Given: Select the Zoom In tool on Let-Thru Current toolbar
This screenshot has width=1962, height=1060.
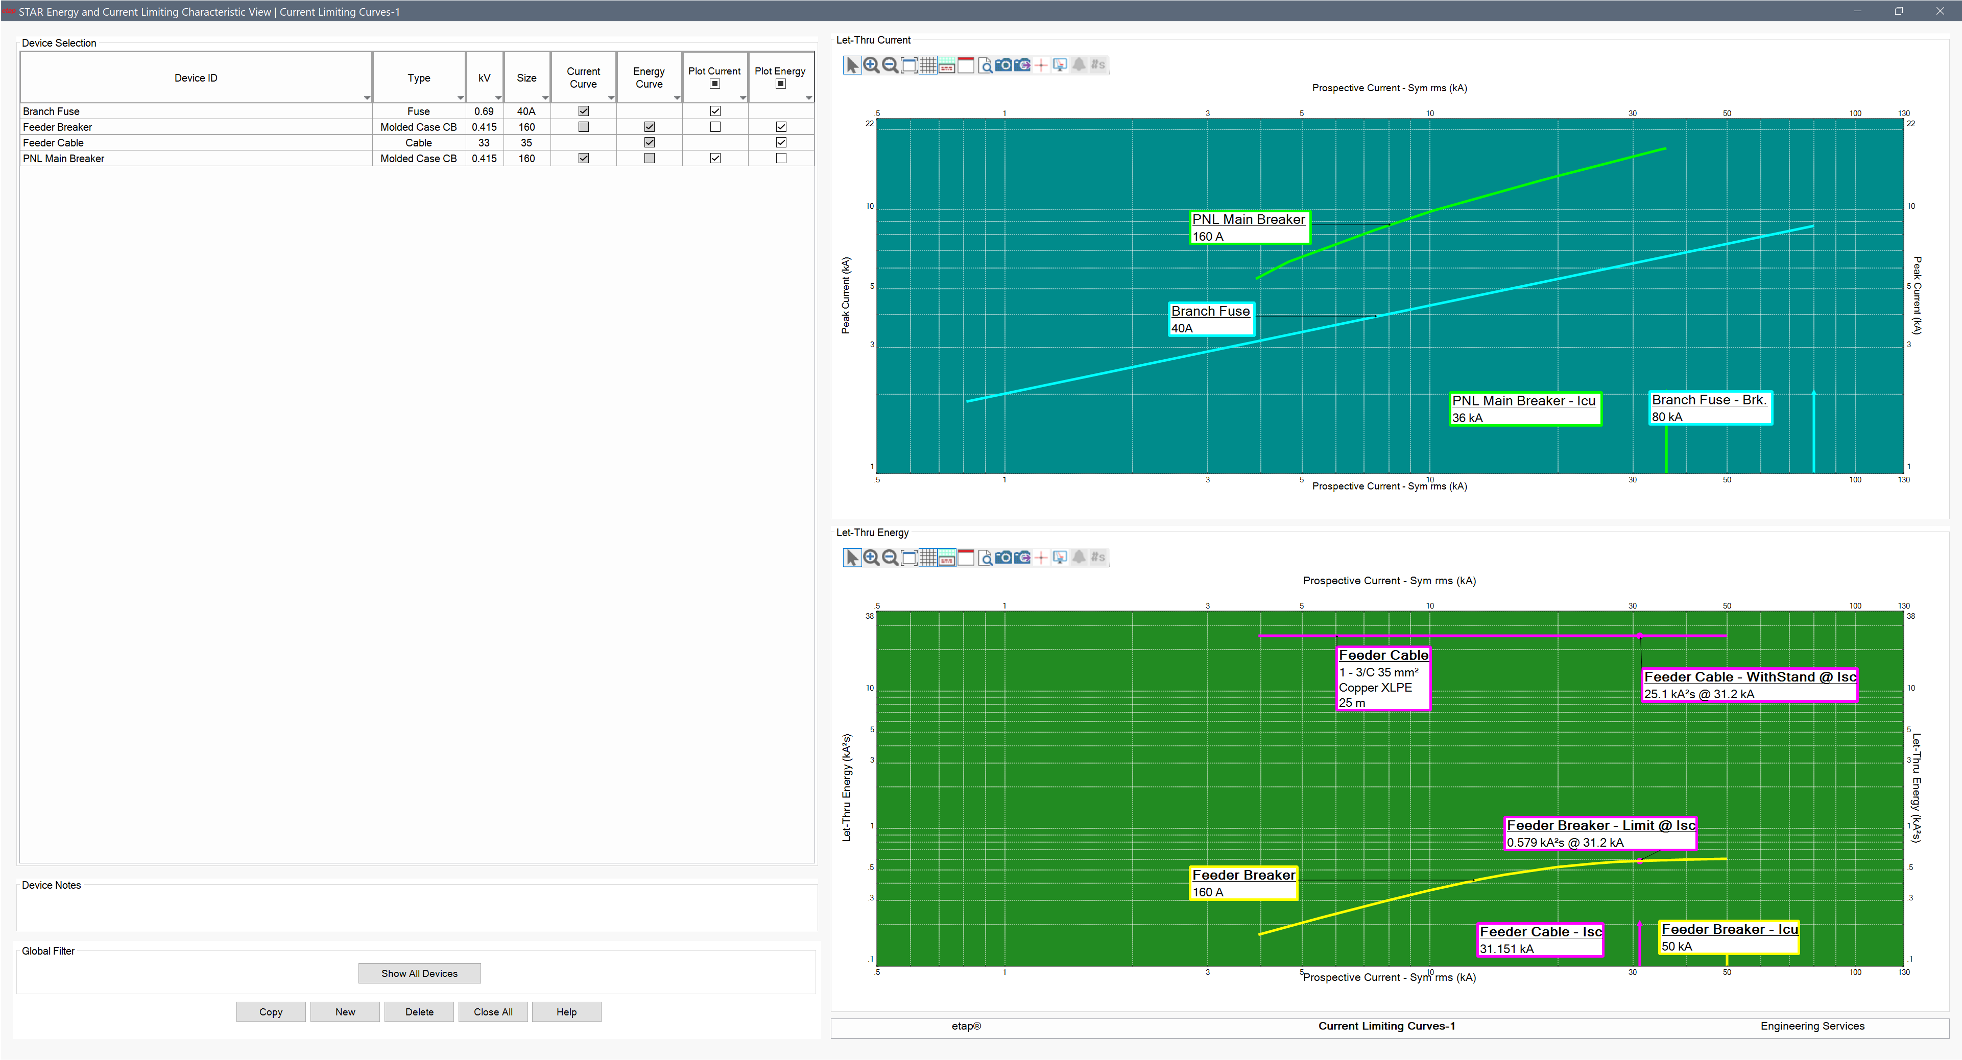Looking at the screenshot, I should click(x=871, y=64).
